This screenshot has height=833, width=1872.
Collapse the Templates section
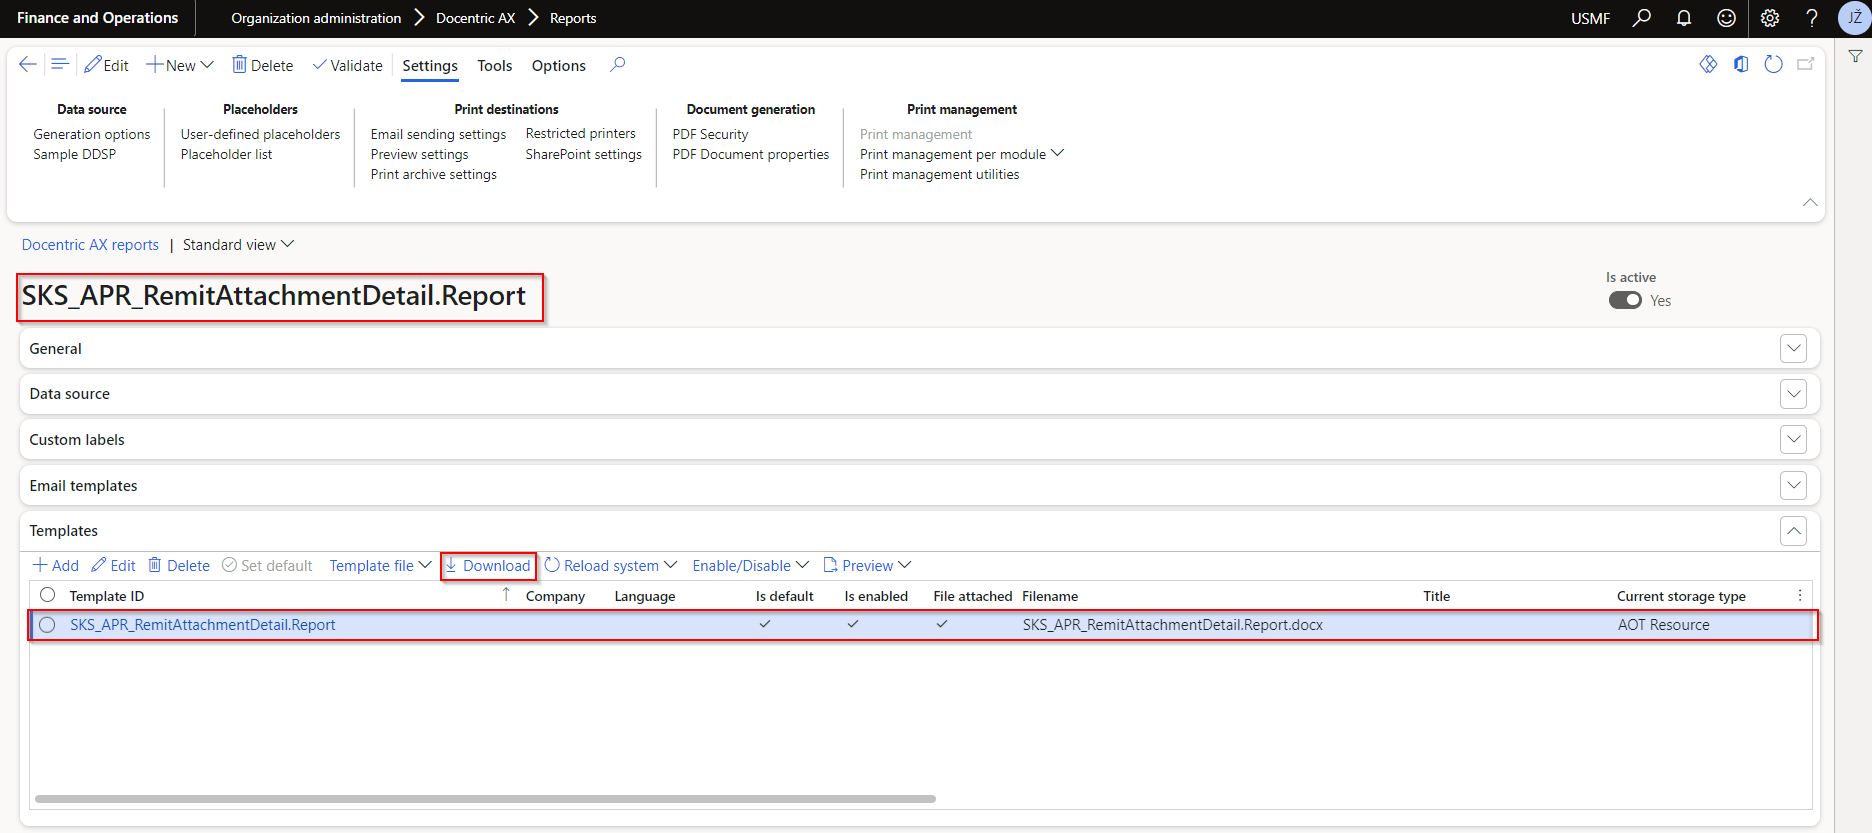click(x=1794, y=531)
